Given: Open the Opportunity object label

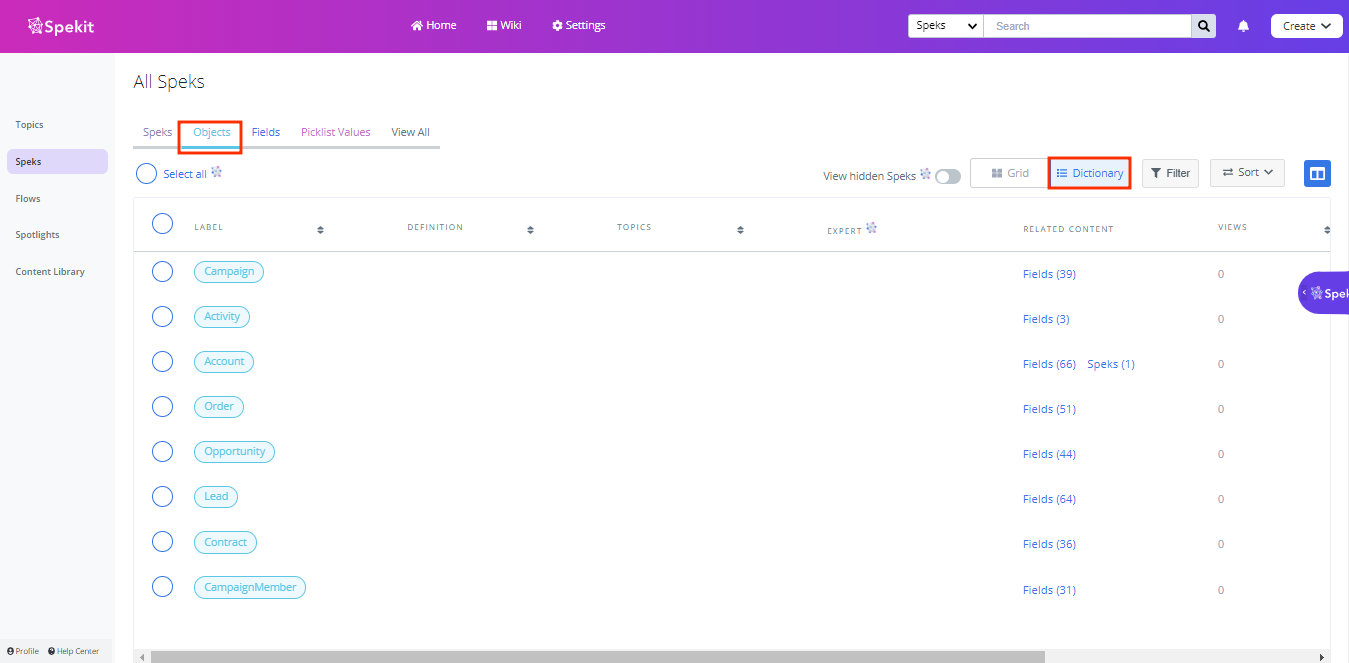Looking at the screenshot, I should coord(234,451).
